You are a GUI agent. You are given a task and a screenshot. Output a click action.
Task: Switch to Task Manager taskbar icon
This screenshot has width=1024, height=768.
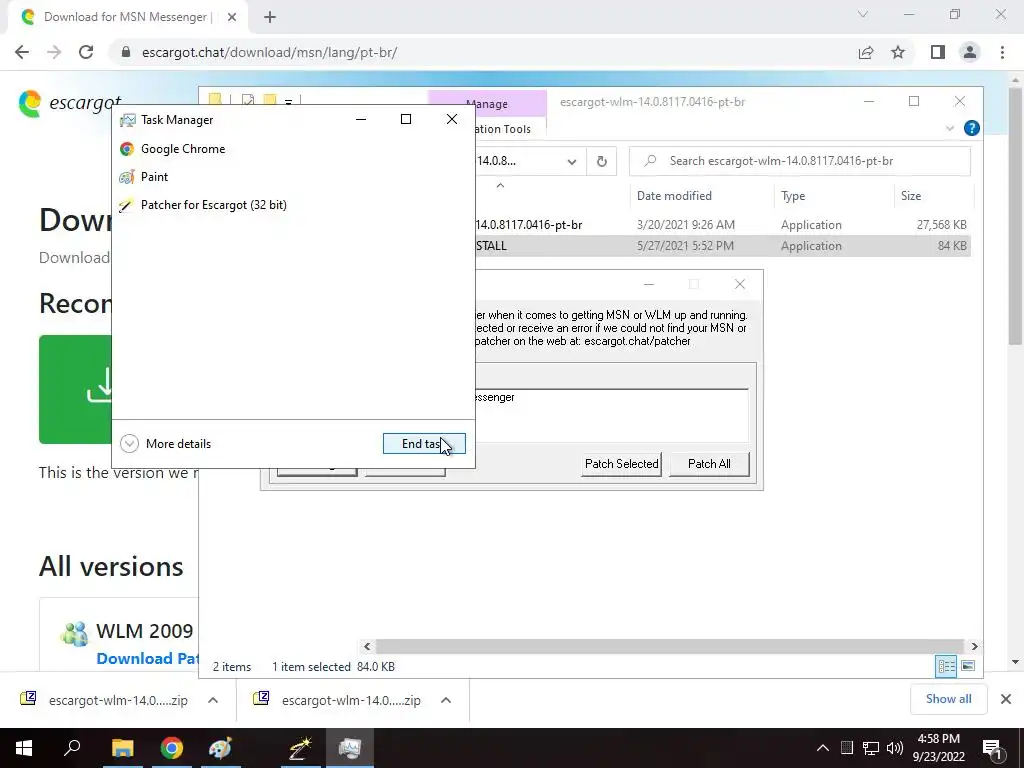click(x=350, y=748)
